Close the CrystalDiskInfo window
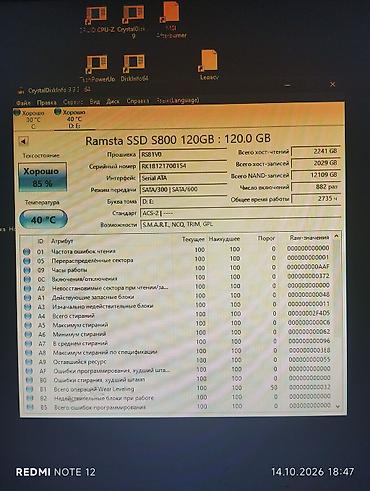This screenshot has width=370, height=491. tap(332, 84)
